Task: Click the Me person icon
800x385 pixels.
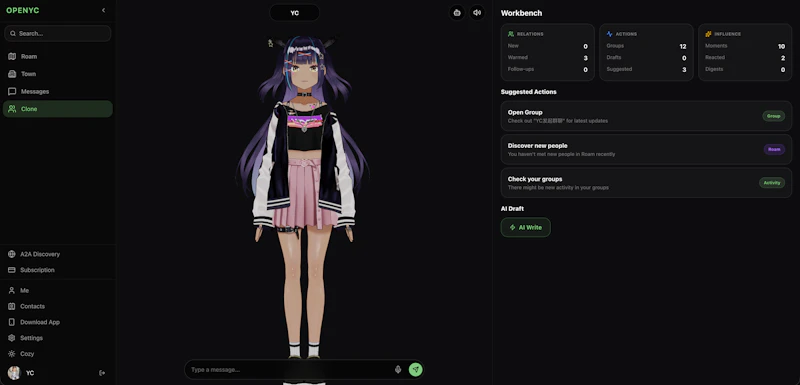Action: pos(12,290)
